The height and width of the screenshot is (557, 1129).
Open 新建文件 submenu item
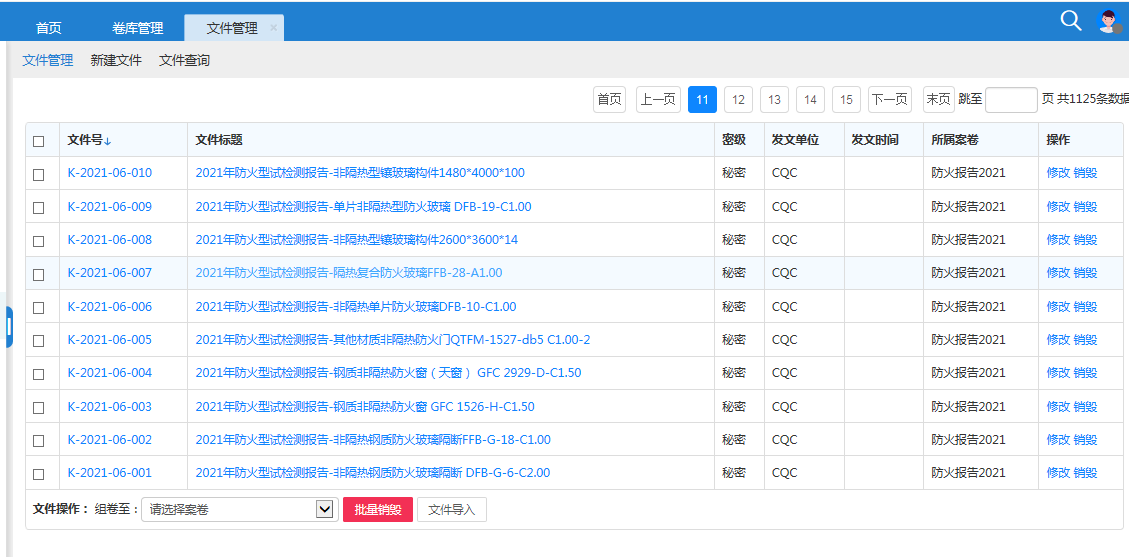click(116, 60)
